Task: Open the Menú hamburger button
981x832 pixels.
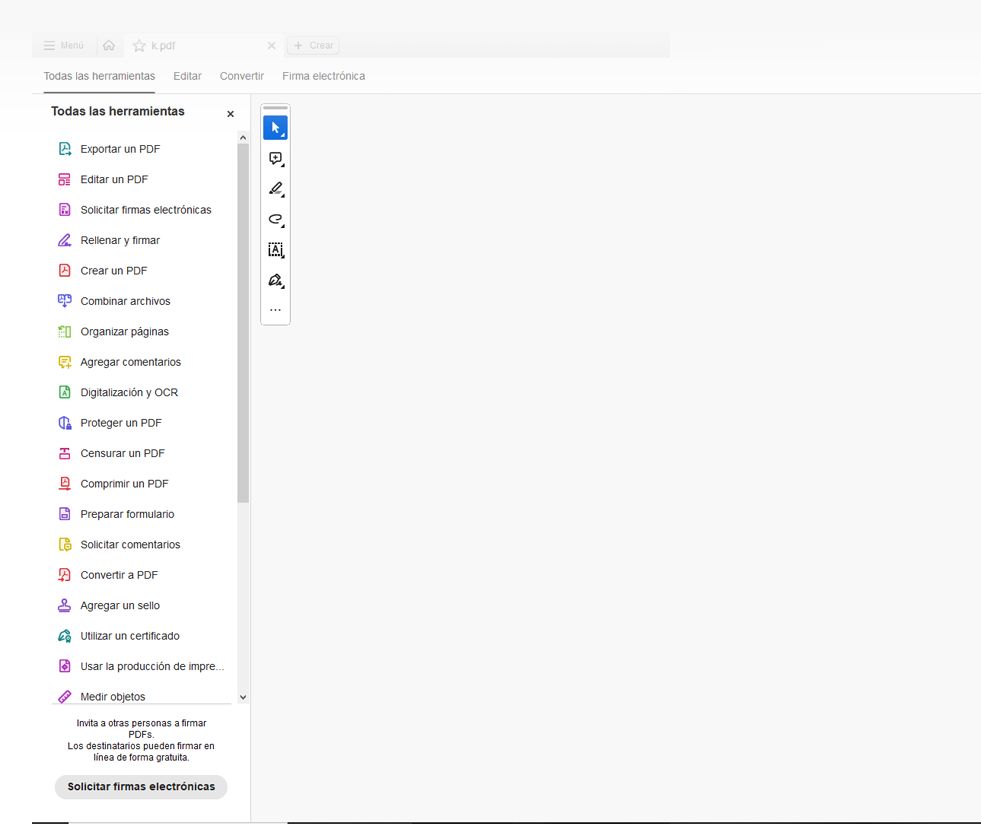Action: click(63, 46)
